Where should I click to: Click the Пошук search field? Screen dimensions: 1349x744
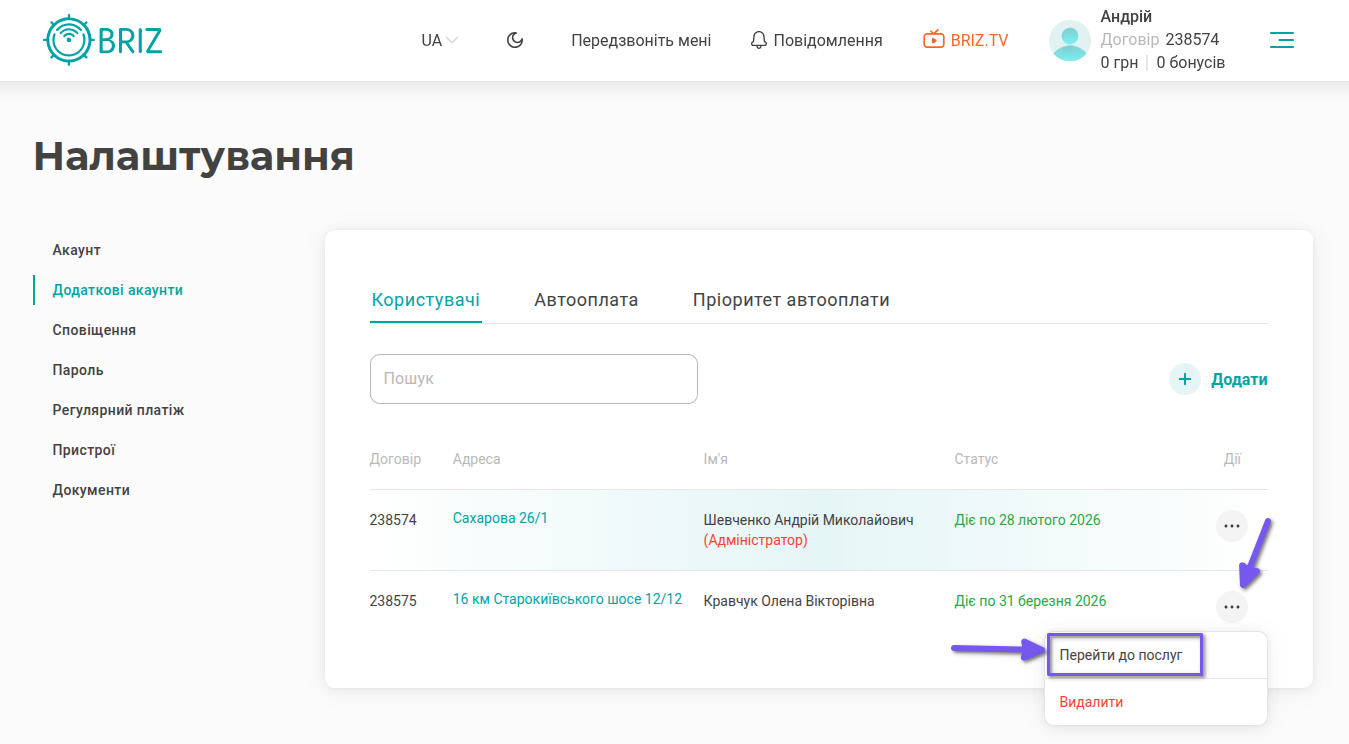pos(533,379)
